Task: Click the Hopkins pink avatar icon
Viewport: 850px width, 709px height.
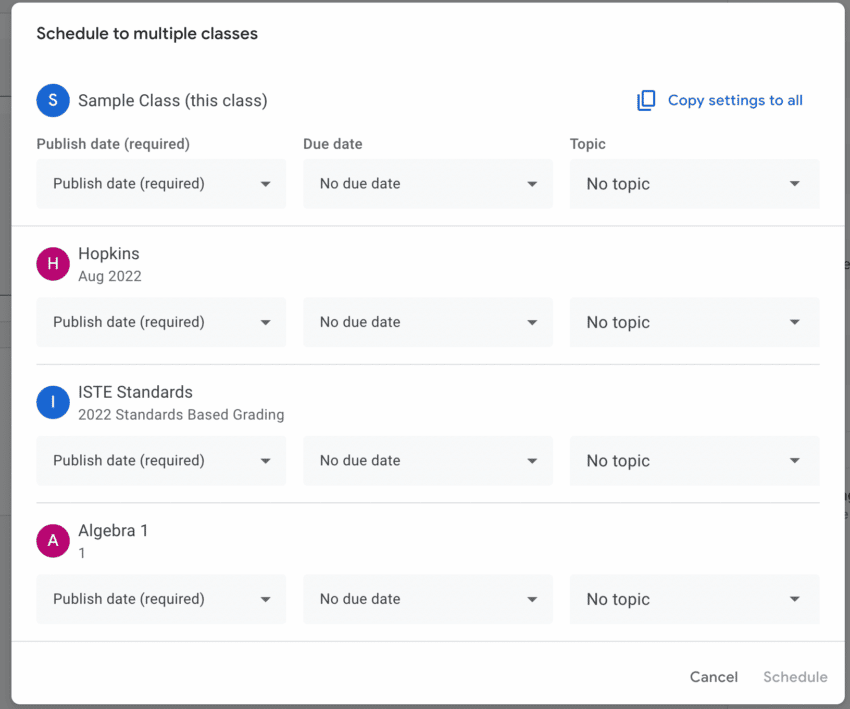Action: coord(52,264)
